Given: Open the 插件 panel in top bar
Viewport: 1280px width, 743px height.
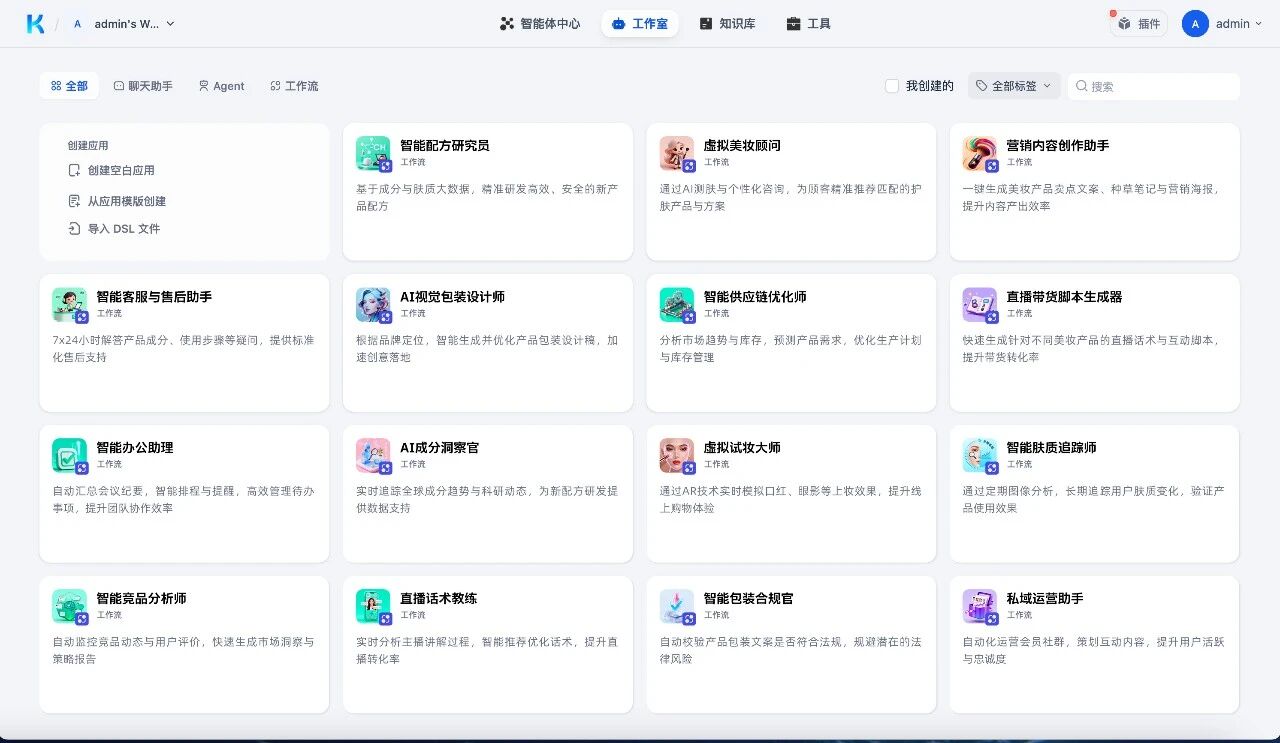Looking at the screenshot, I should coord(1139,22).
